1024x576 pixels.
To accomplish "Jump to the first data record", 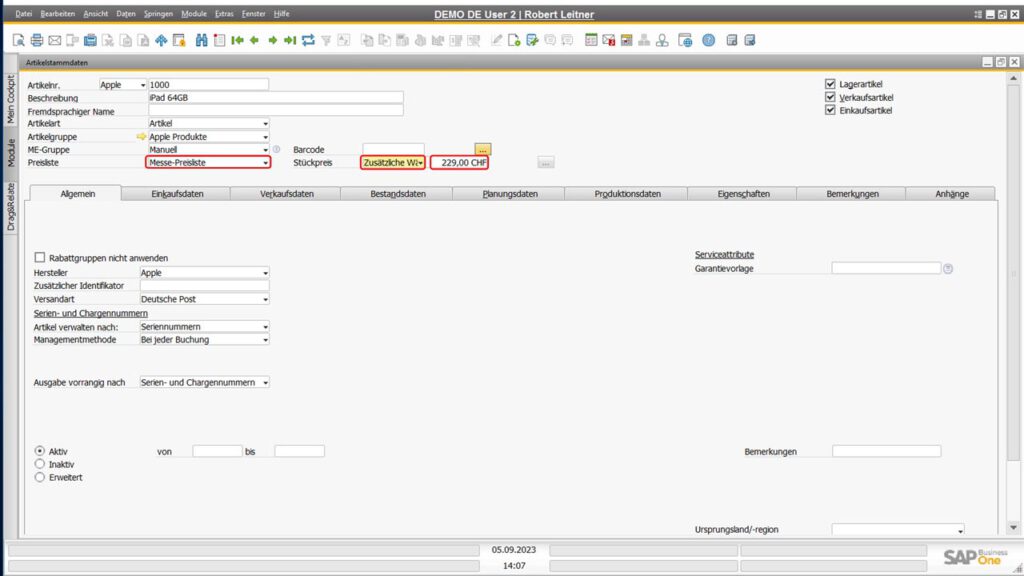I will click(x=237, y=40).
